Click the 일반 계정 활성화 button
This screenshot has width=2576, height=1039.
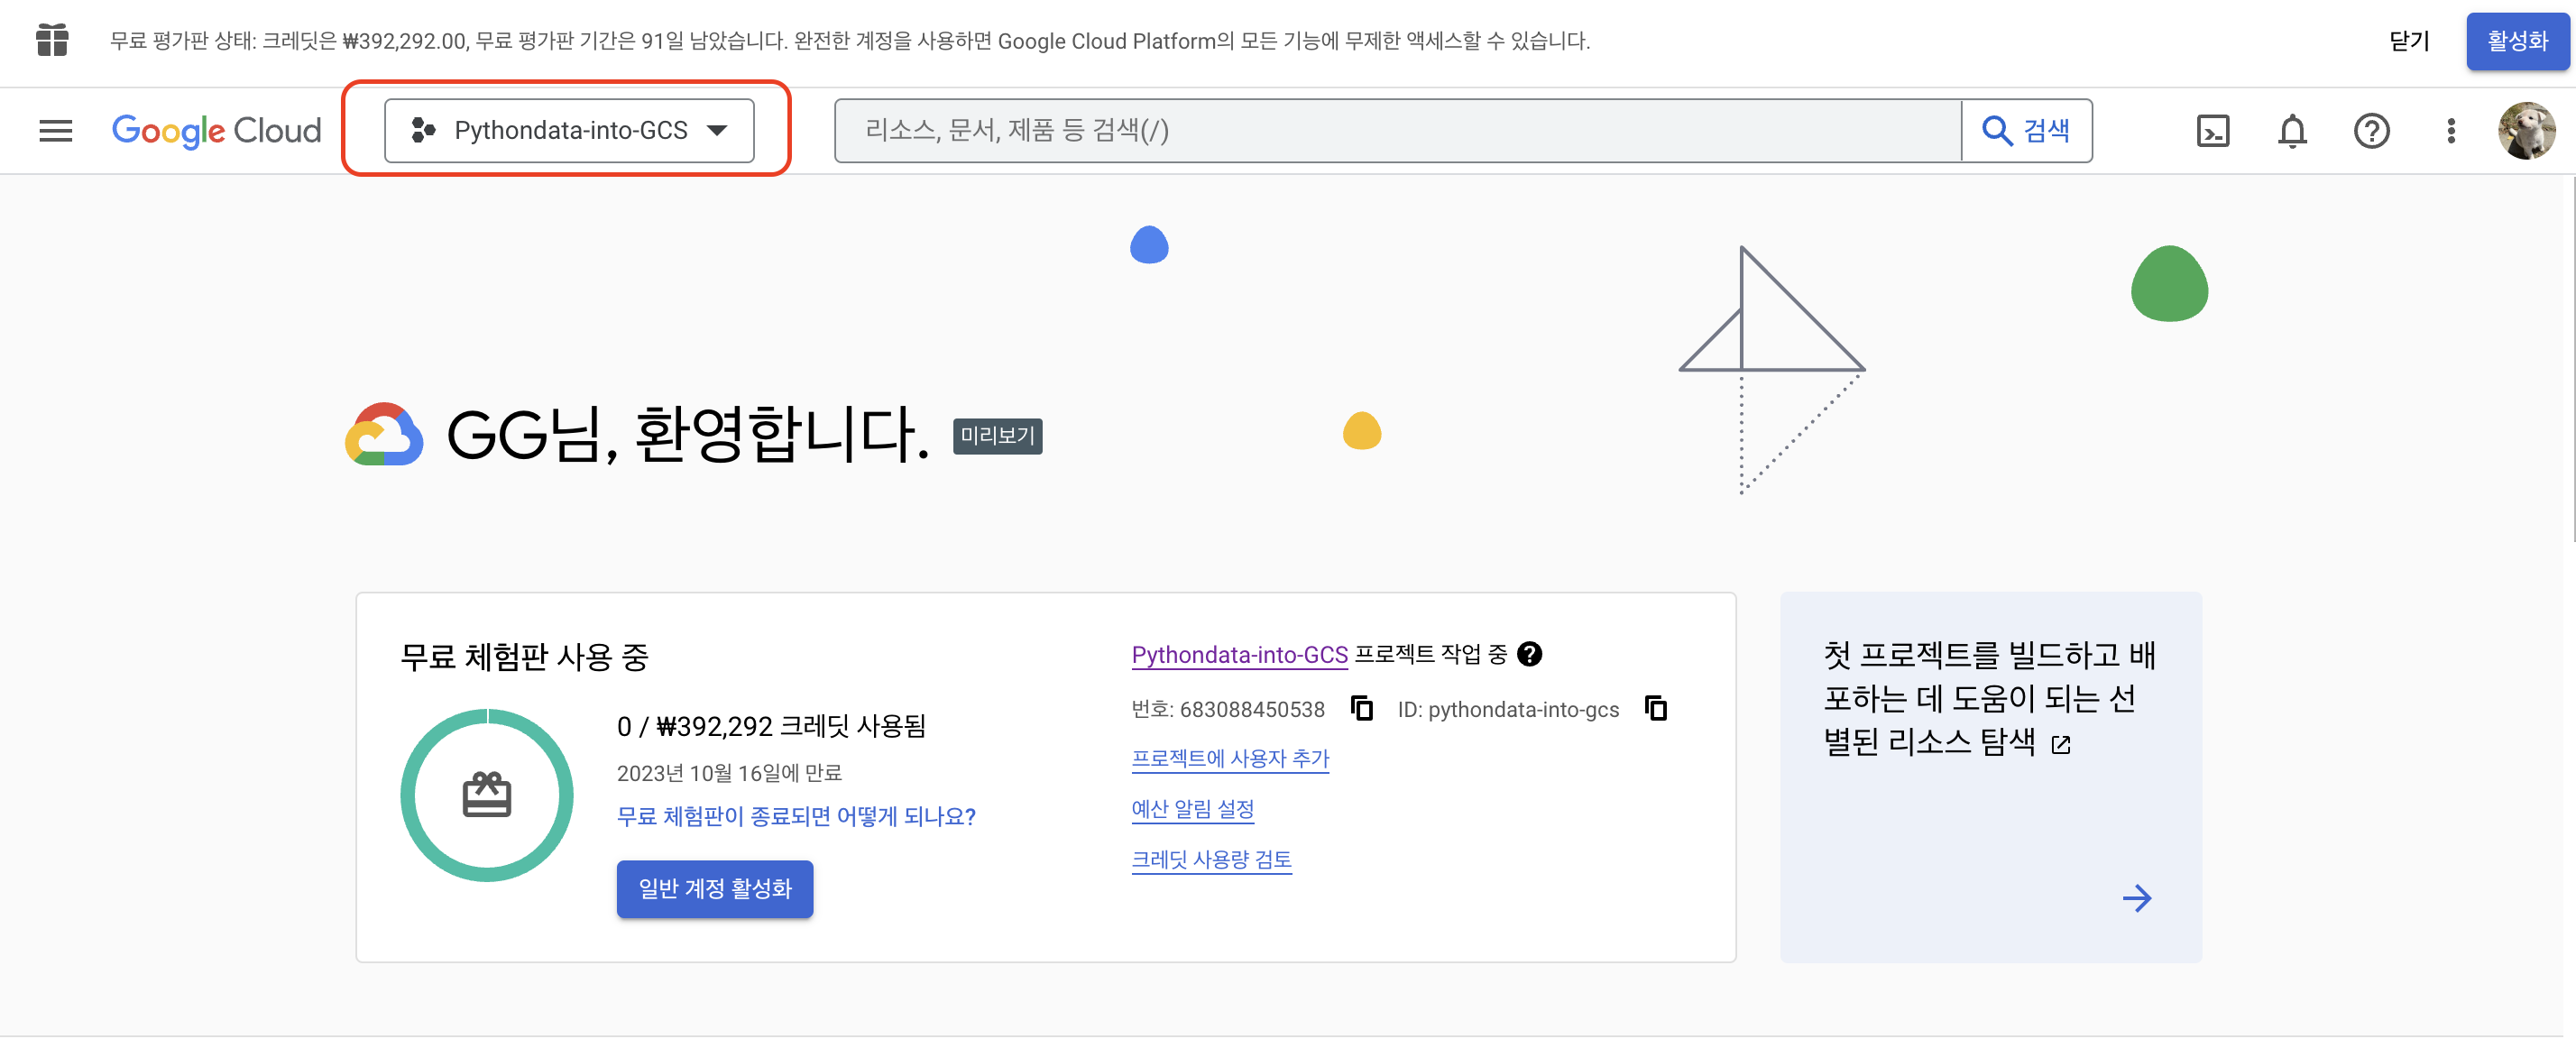point(714,888)
